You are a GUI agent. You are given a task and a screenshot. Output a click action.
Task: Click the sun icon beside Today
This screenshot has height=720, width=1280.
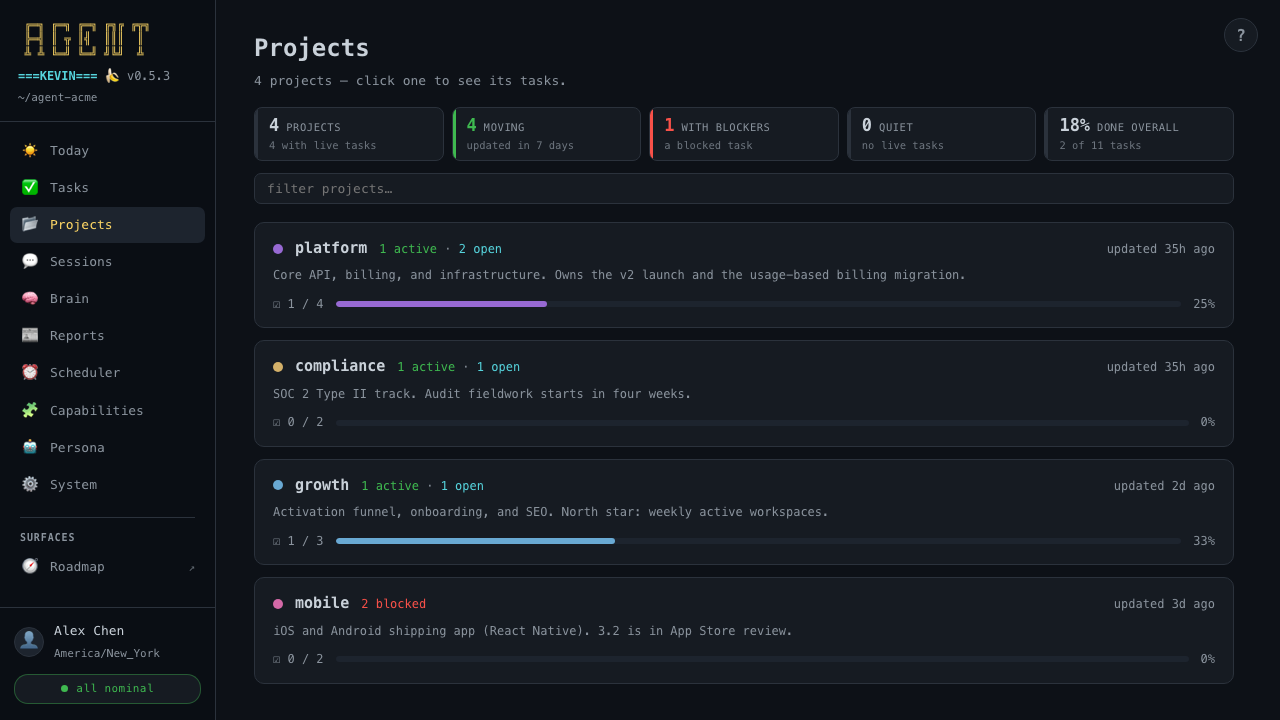coord(30,150)
